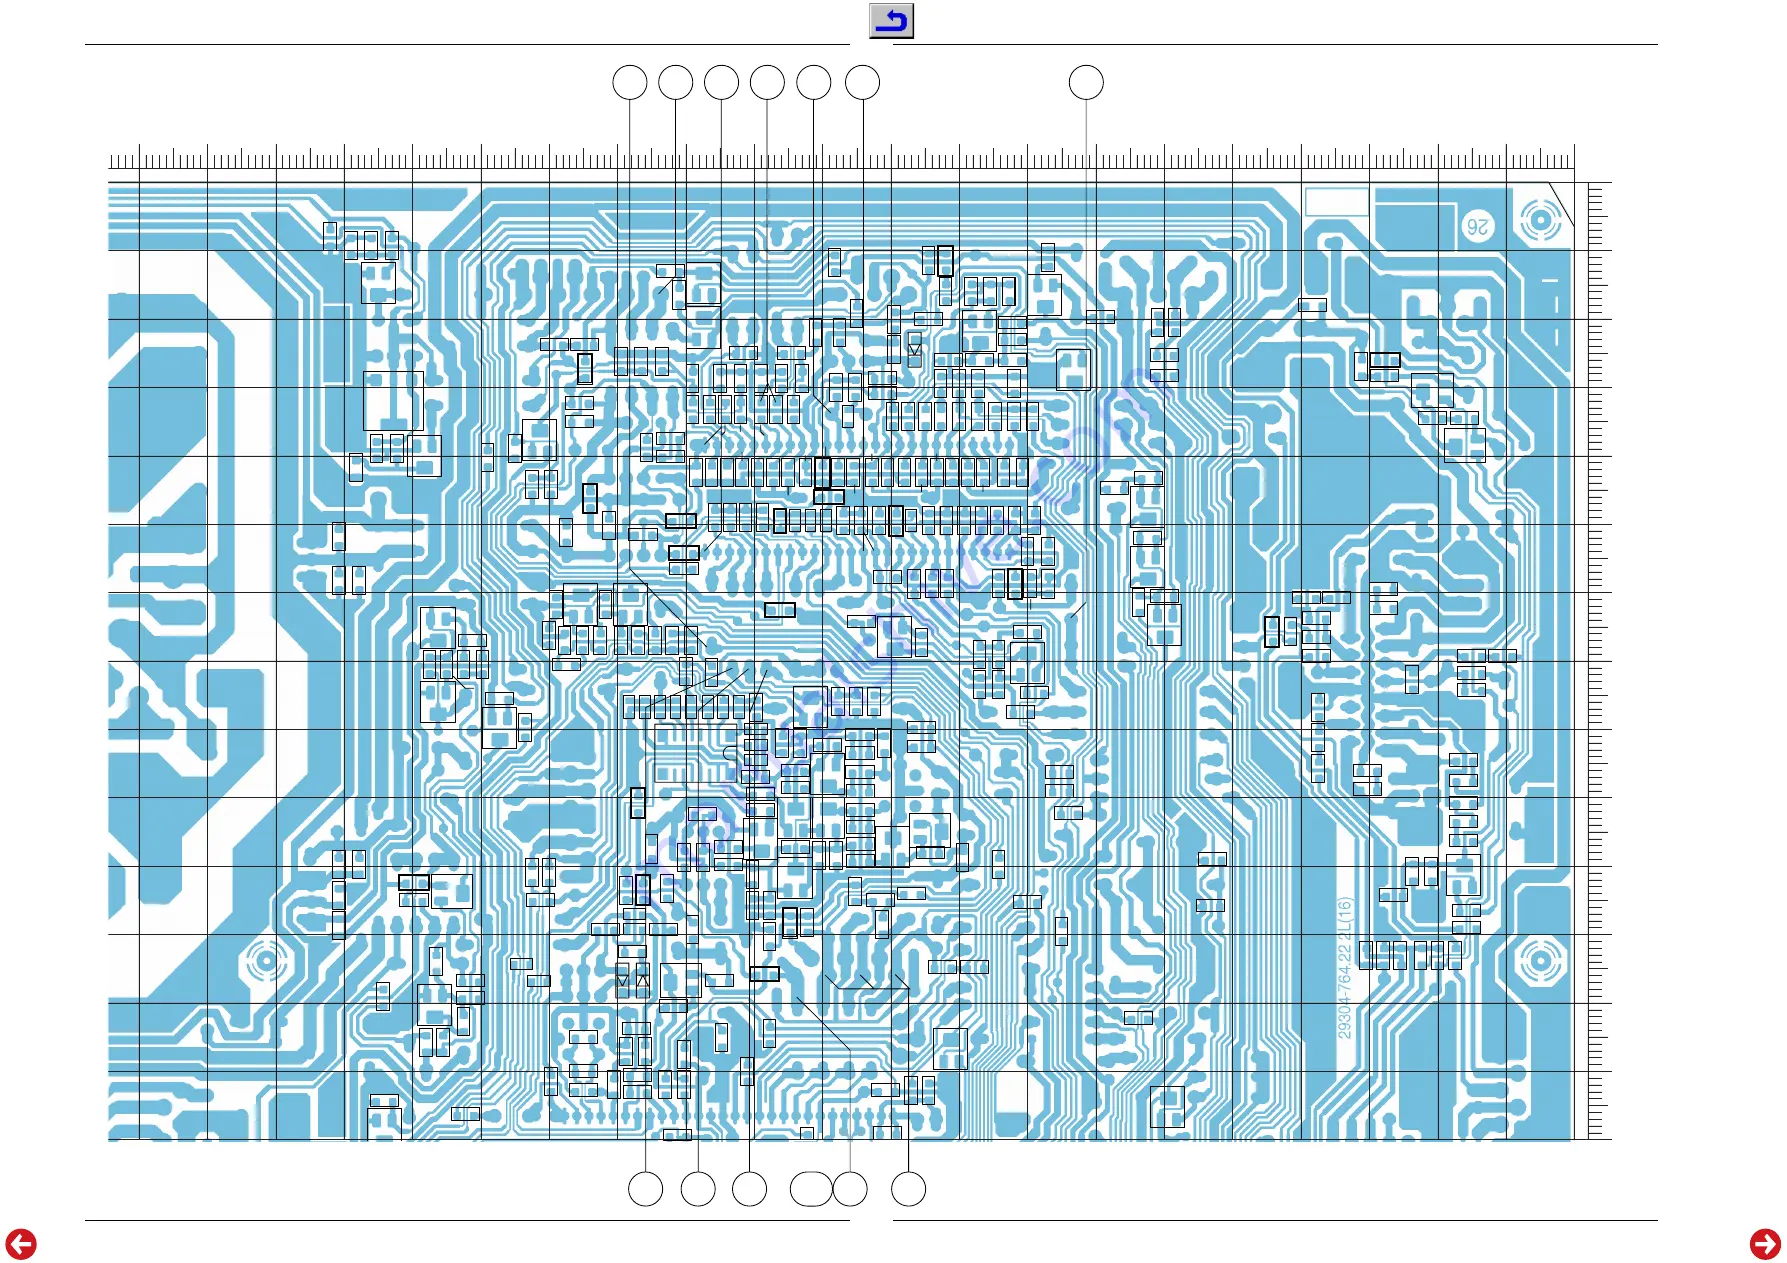Go to previous page with red left arrow

pyautogui.click(x=20, y=1244)
